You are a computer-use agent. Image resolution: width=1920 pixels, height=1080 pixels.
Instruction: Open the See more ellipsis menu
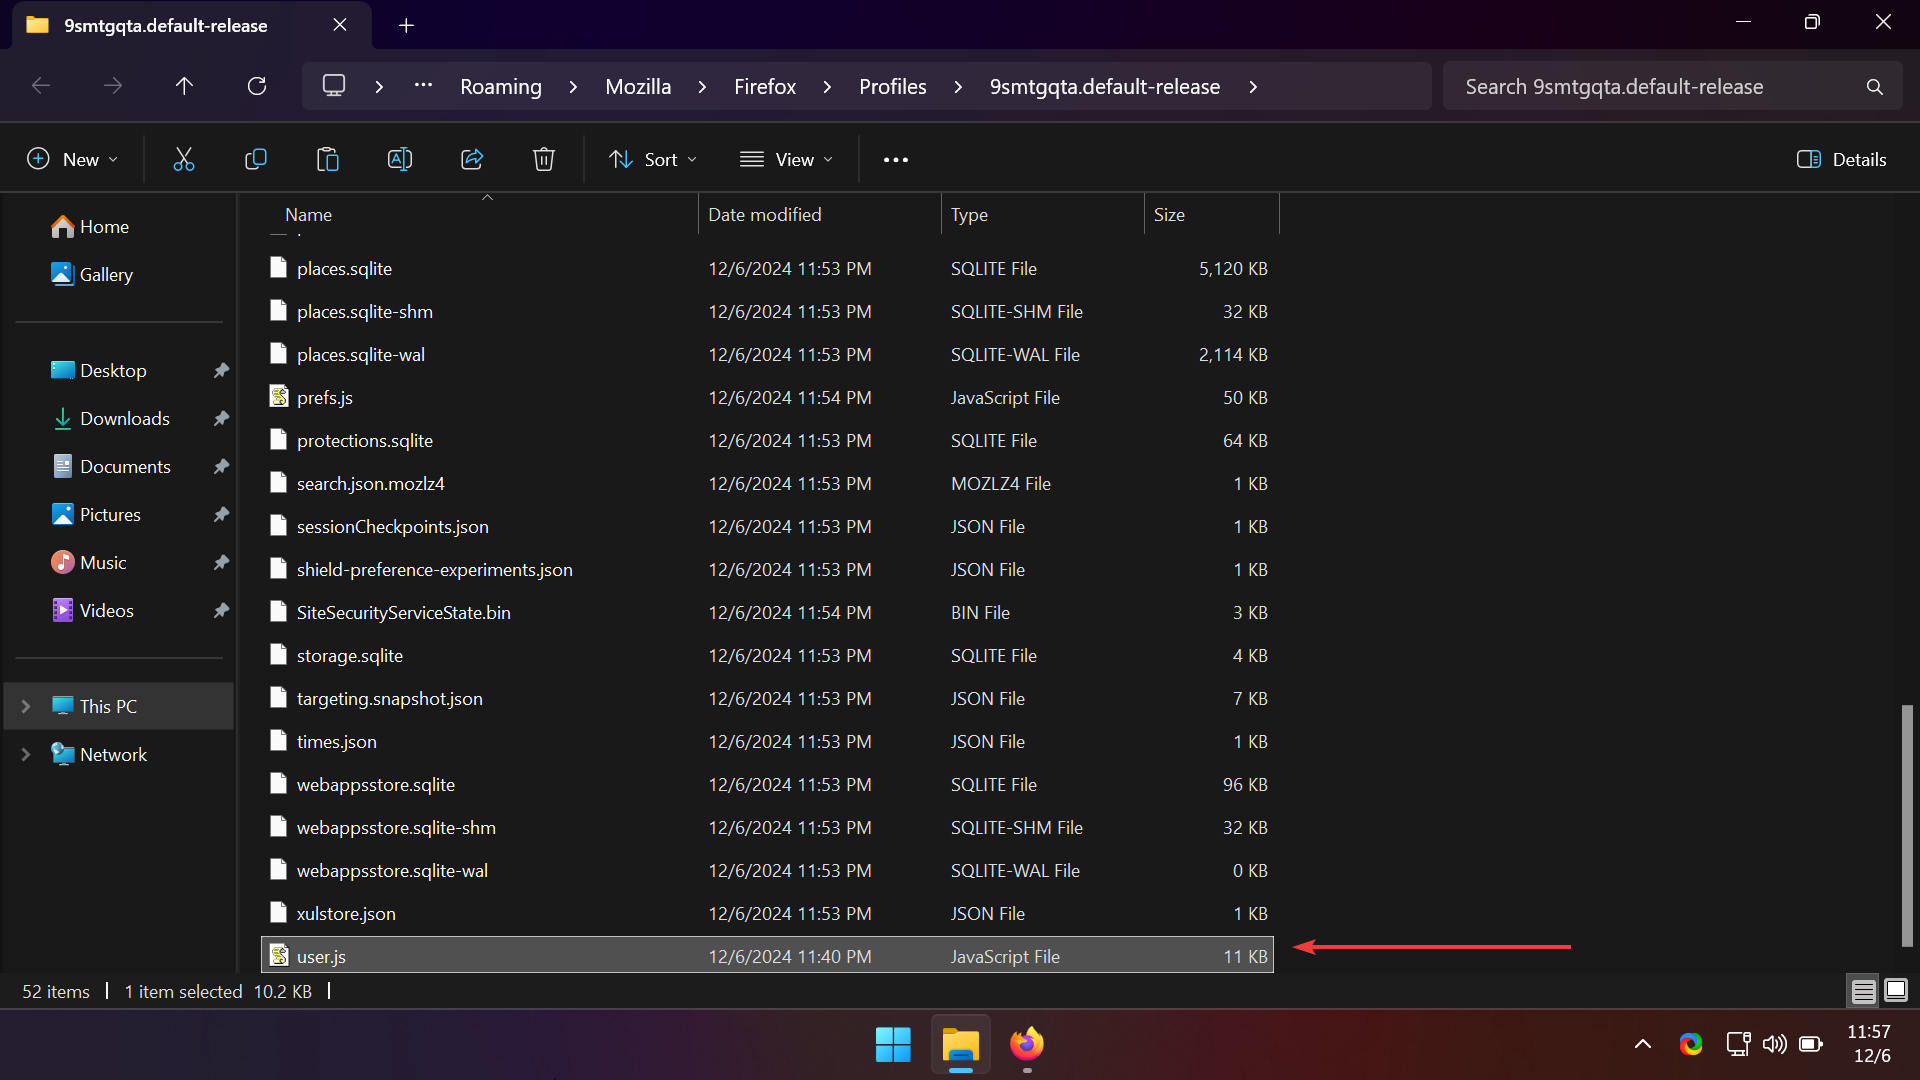(x=896, y=160)
